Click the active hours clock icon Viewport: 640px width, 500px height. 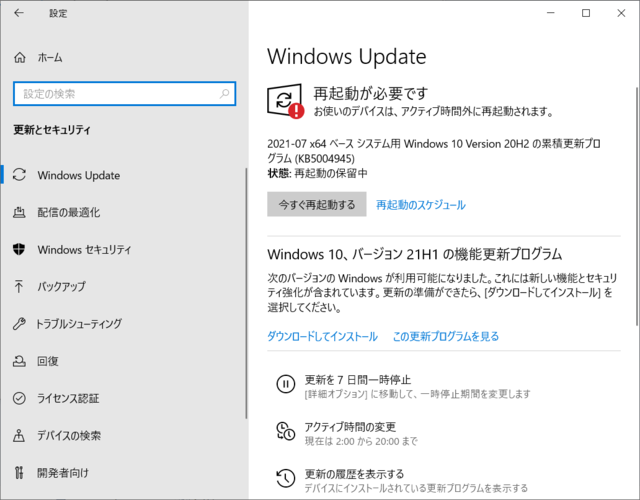285,431
